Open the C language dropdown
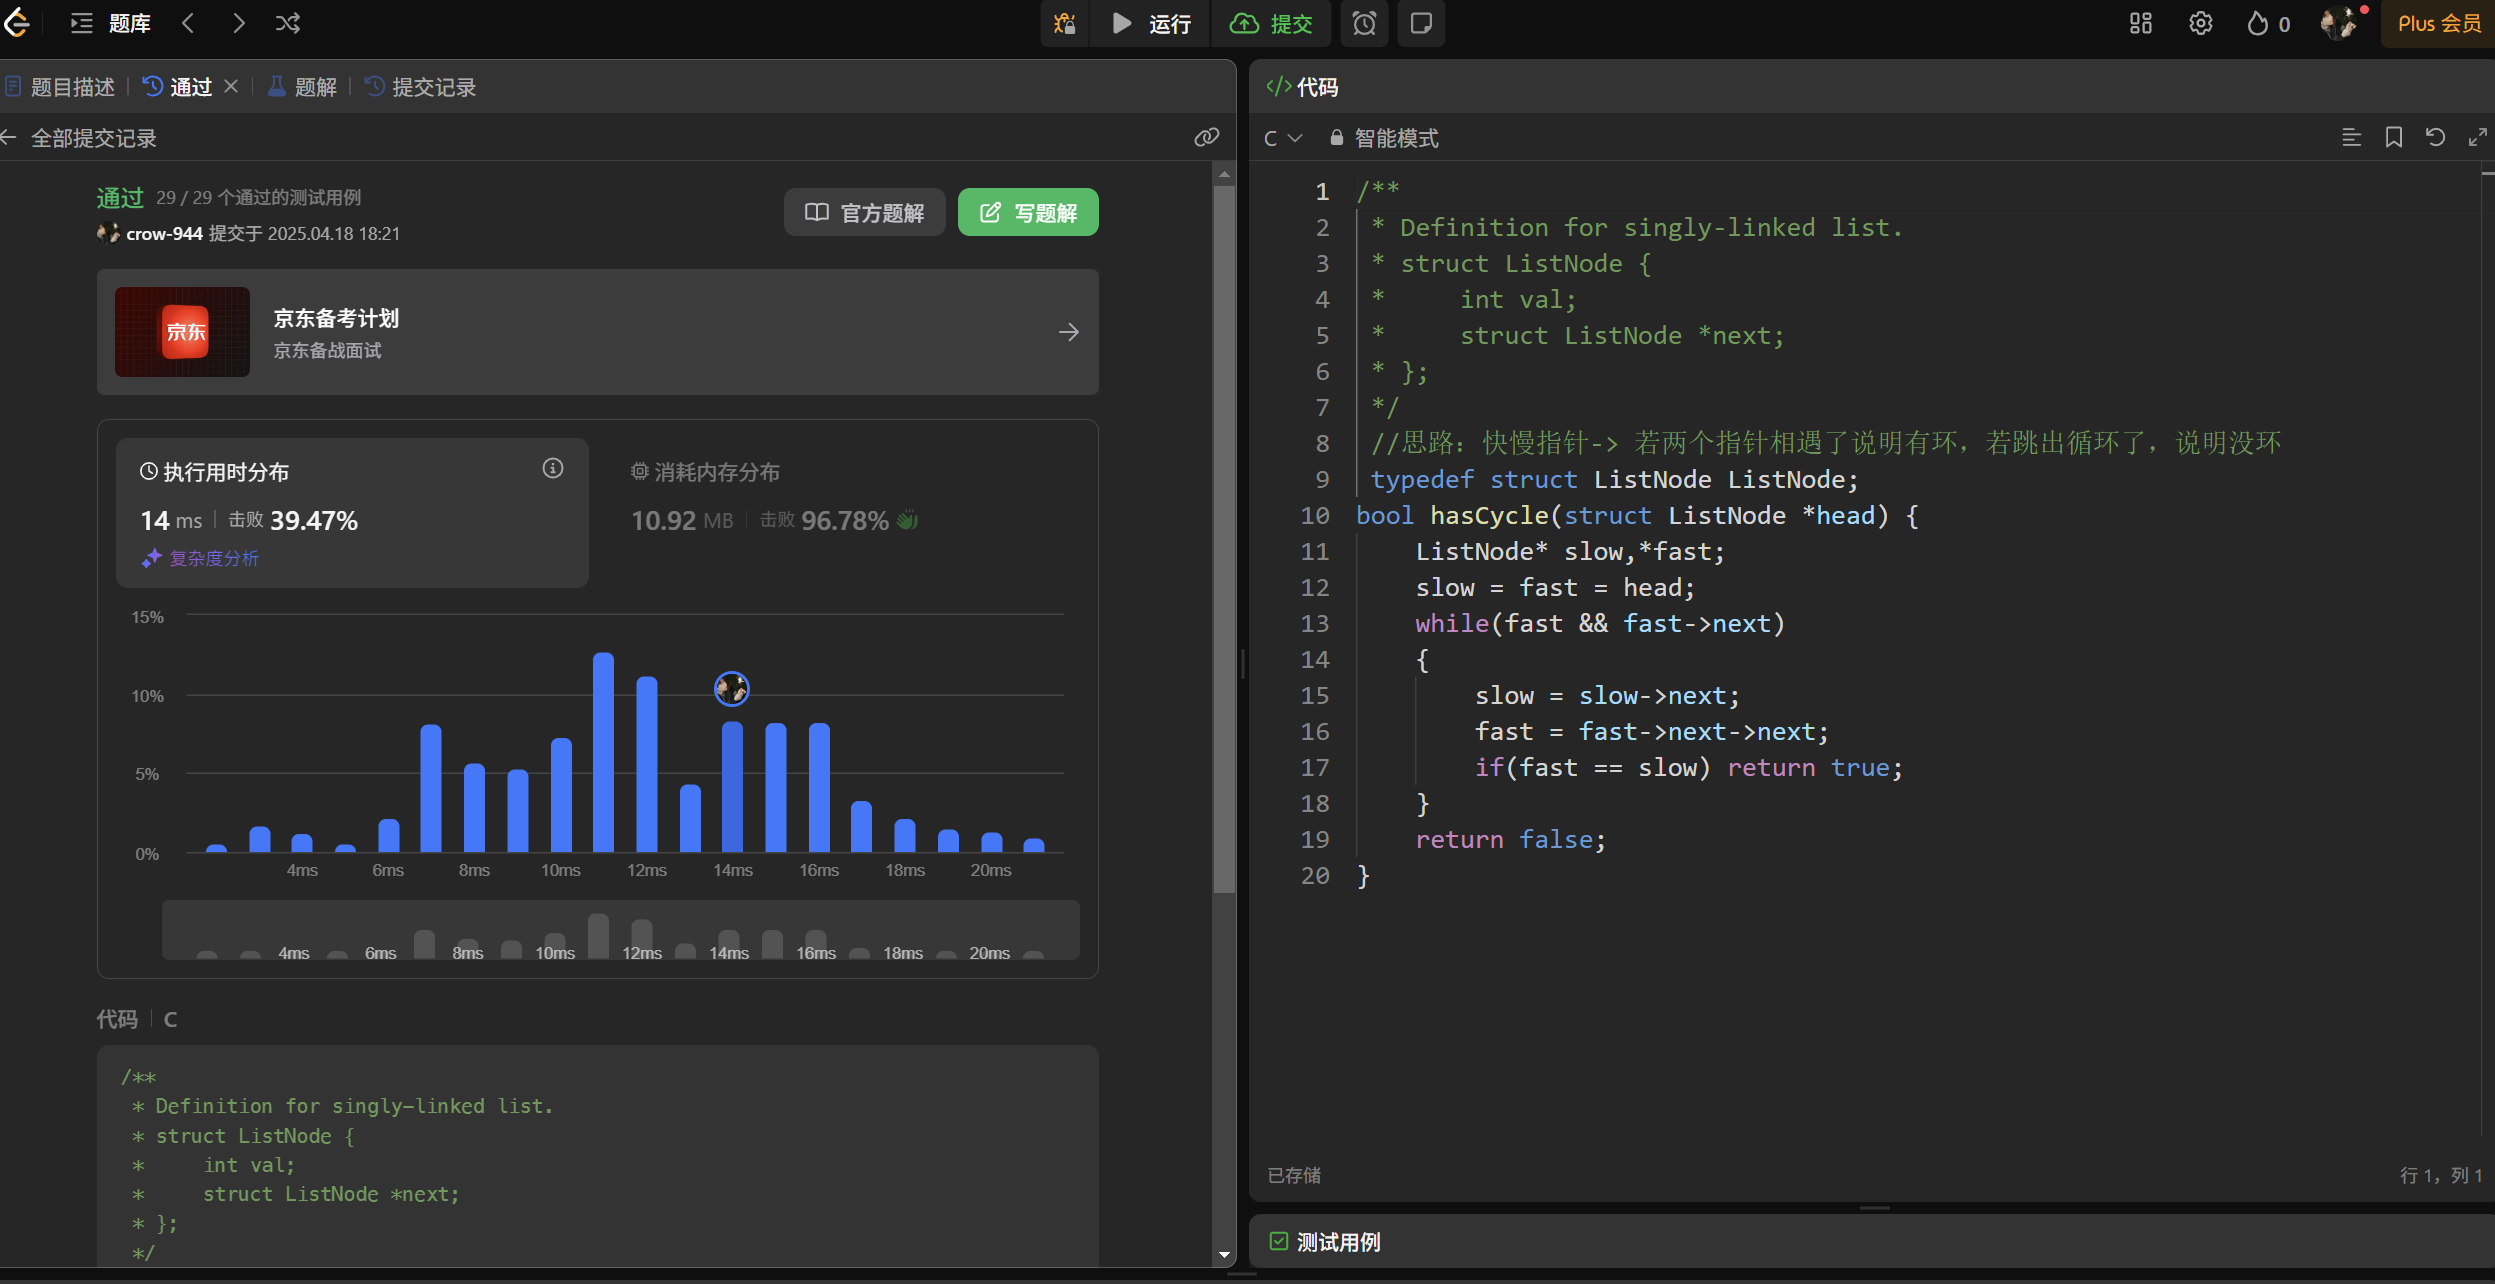The width and height of the screenshot is (2495, 1284). coord(1282,138)
